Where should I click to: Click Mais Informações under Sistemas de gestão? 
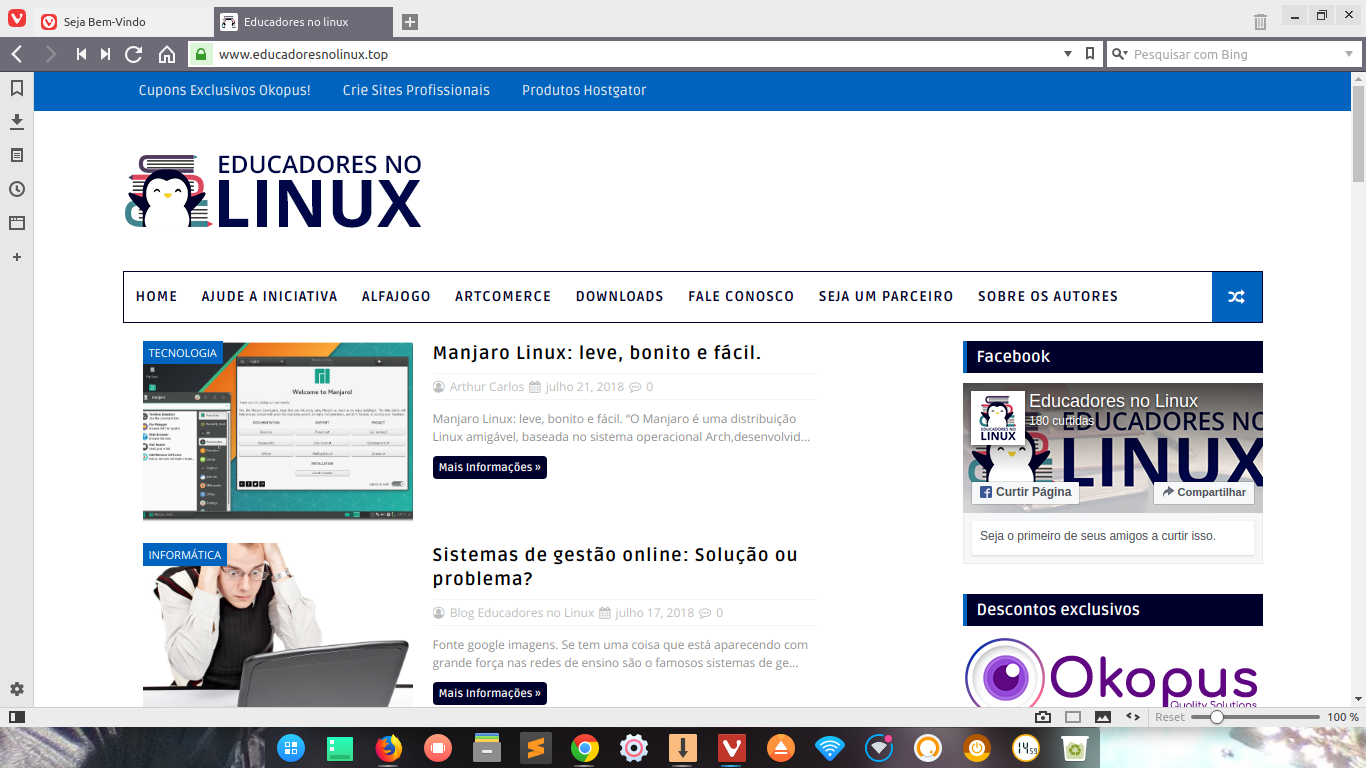tap(490, 693)
